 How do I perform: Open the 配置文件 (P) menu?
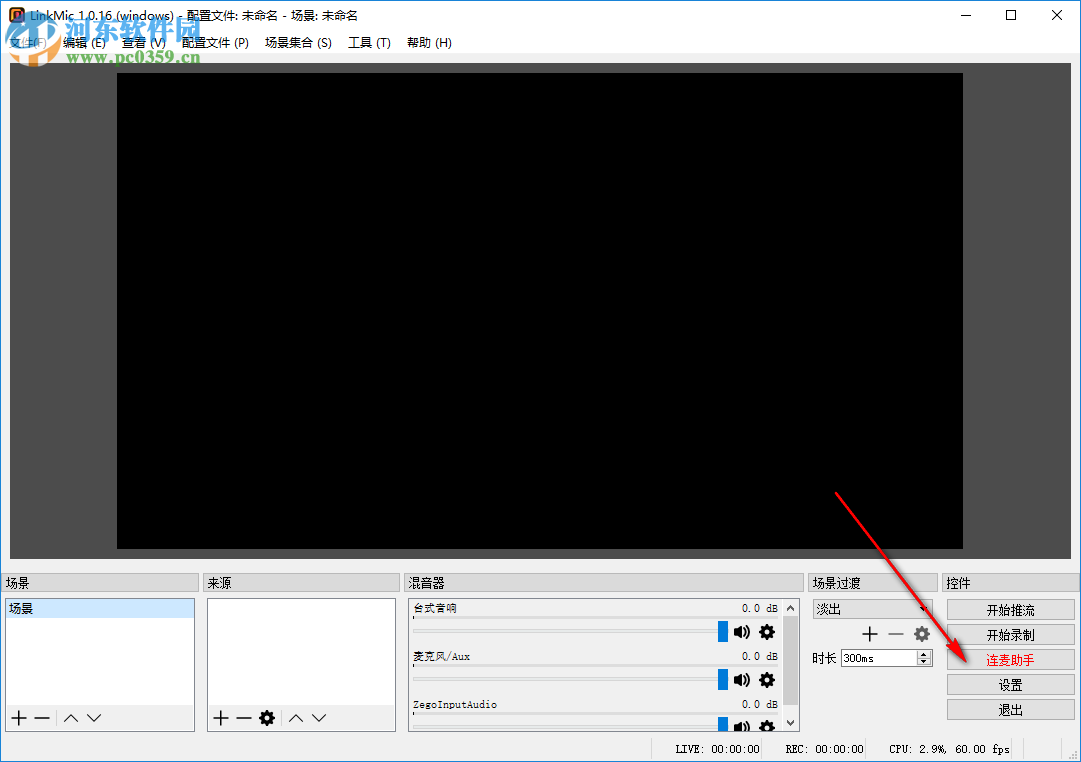click(x=215, y=43)
